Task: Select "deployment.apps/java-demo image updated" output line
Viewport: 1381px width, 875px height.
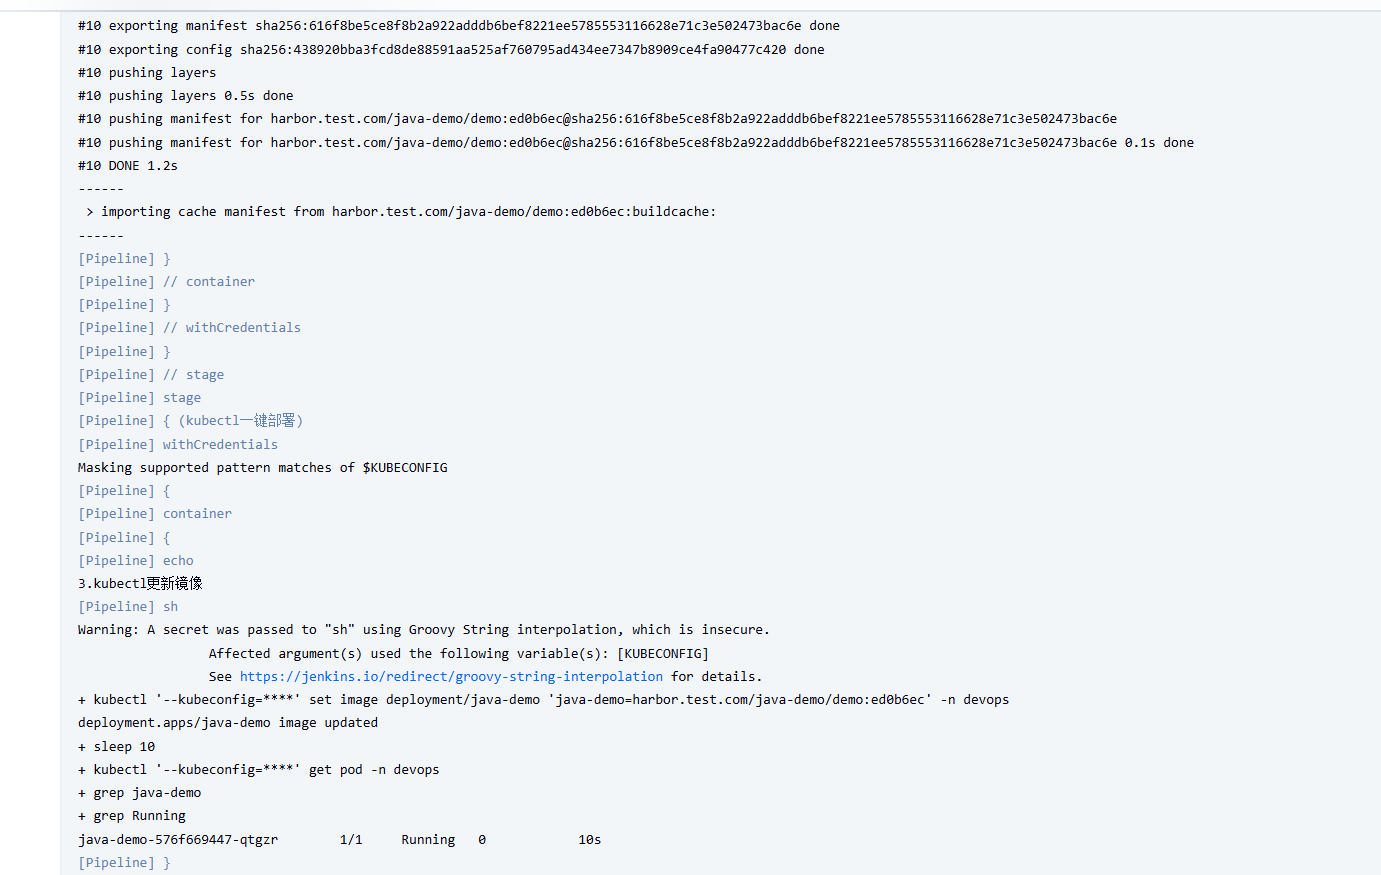Action: pos(228,723)
